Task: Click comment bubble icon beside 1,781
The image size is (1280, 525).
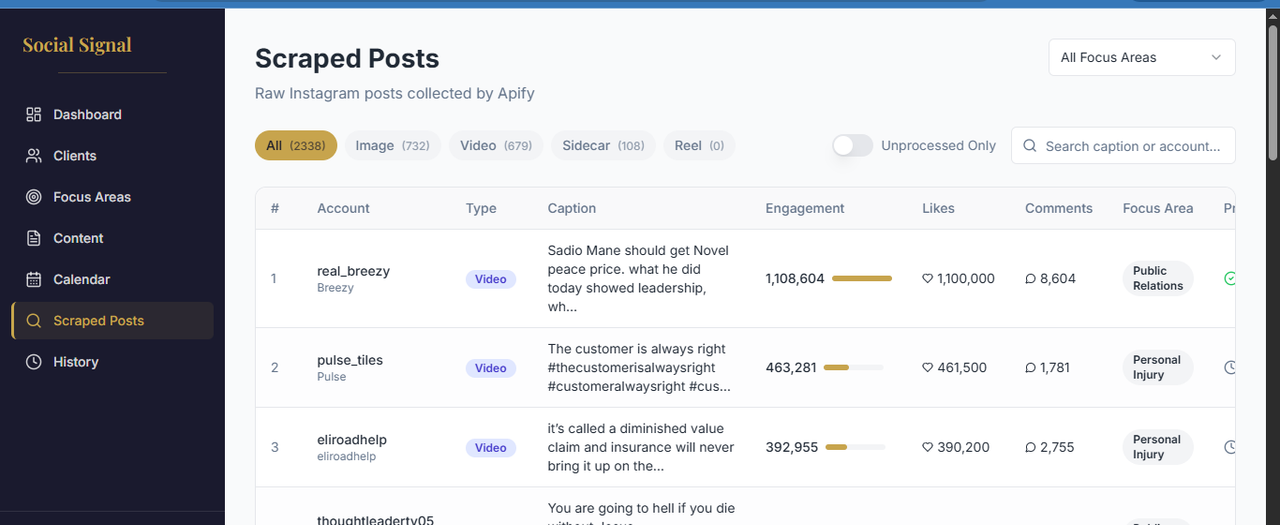Action: [x=1031, y=368]
